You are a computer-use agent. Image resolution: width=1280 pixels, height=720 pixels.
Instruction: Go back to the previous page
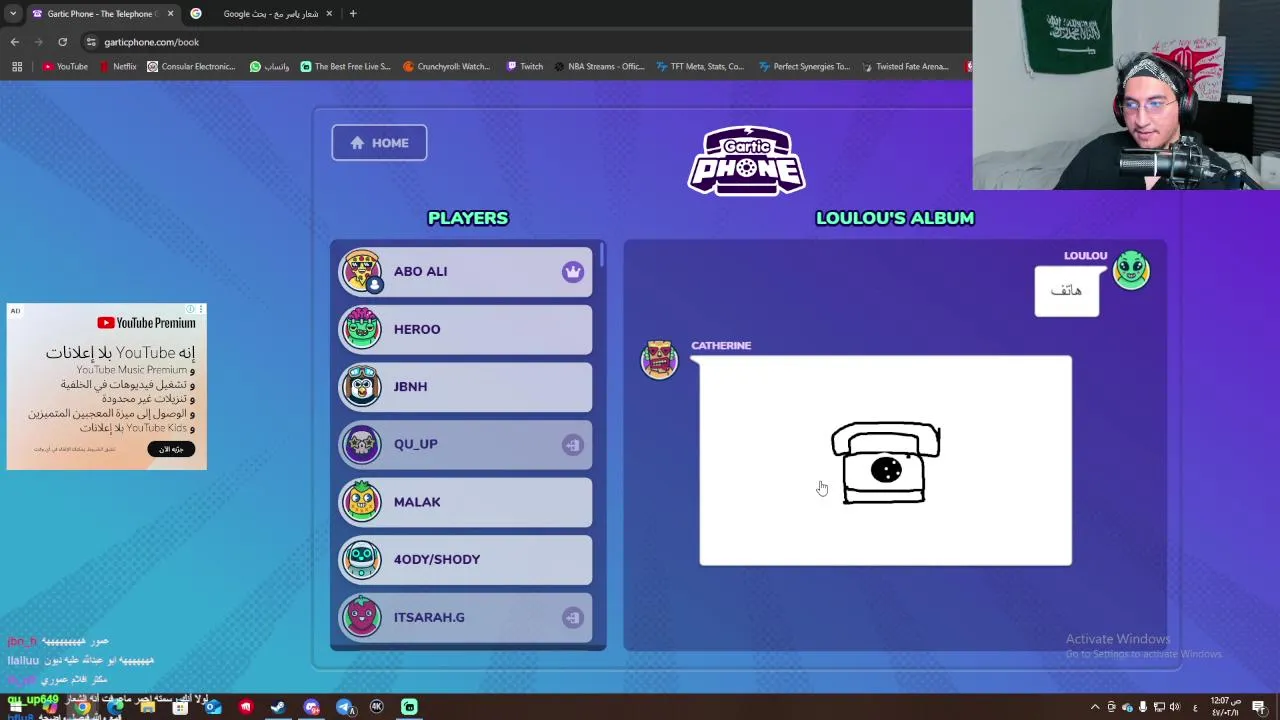[14, 42]
